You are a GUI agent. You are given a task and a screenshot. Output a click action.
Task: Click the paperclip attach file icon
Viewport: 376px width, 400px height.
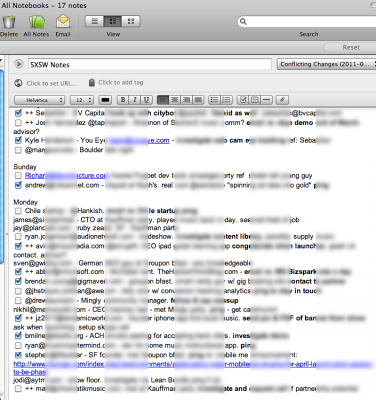click(x=282, y=100)
